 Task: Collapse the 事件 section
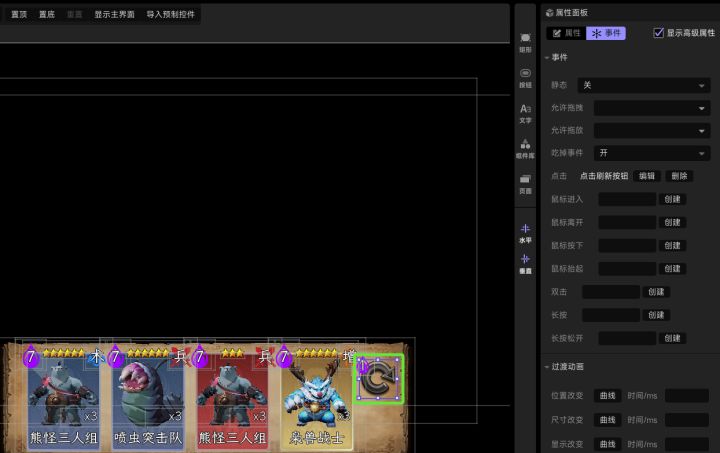(547, 57)
